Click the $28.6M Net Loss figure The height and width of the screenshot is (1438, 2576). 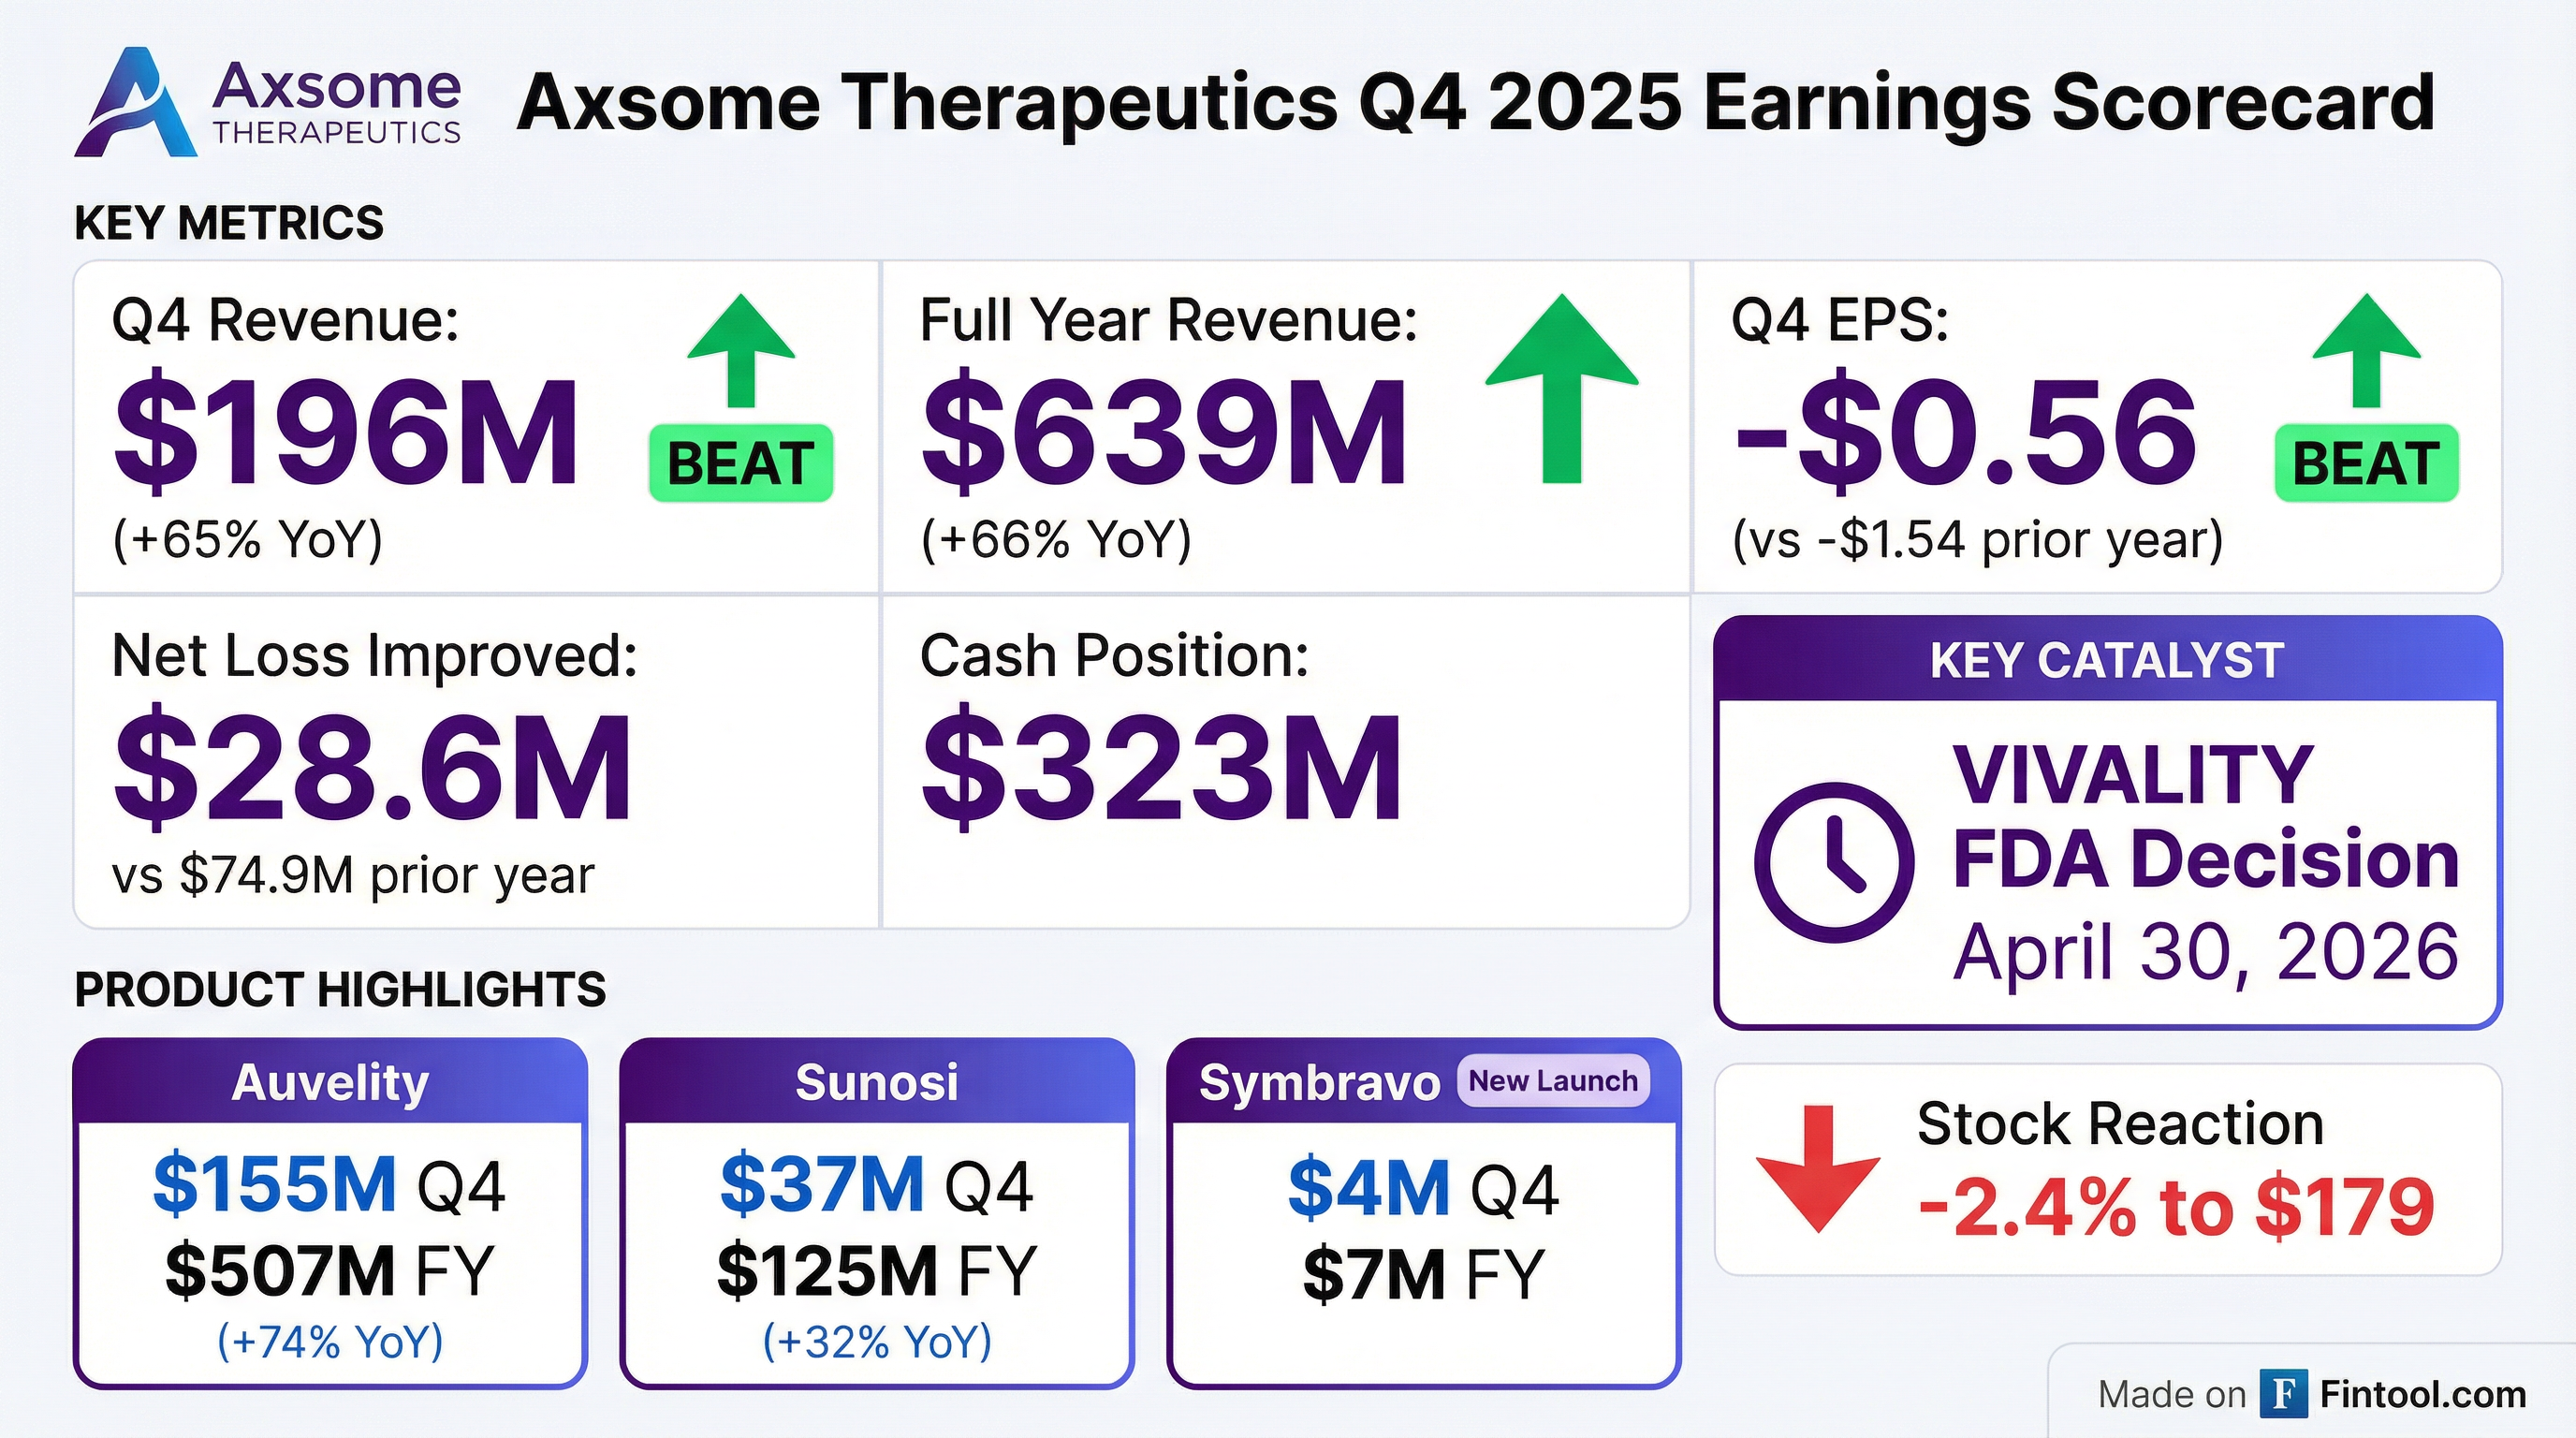372,766
